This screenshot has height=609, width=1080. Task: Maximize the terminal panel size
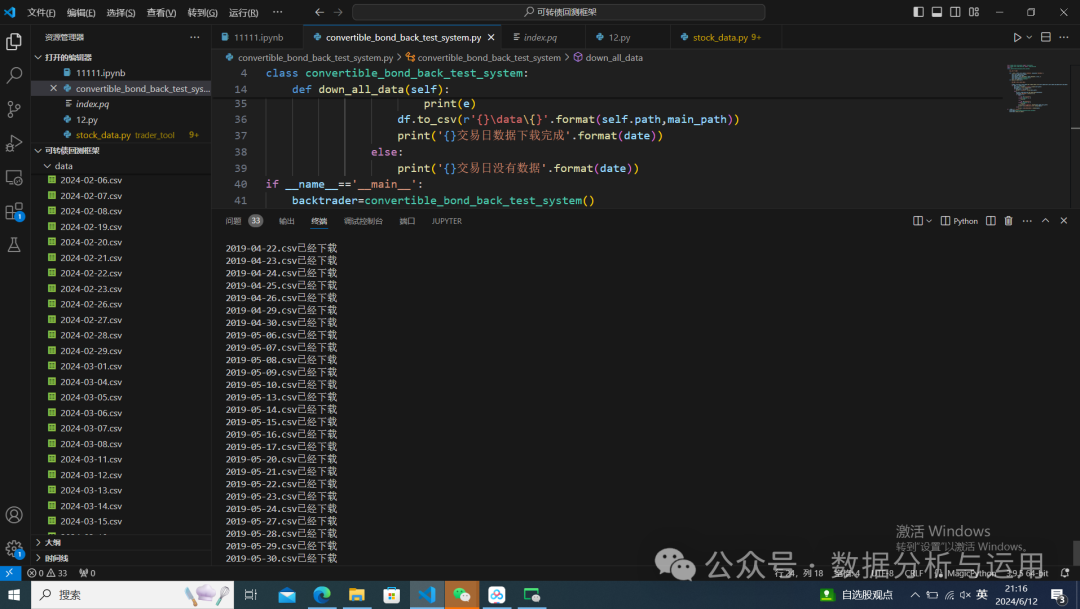[1046, 221]
